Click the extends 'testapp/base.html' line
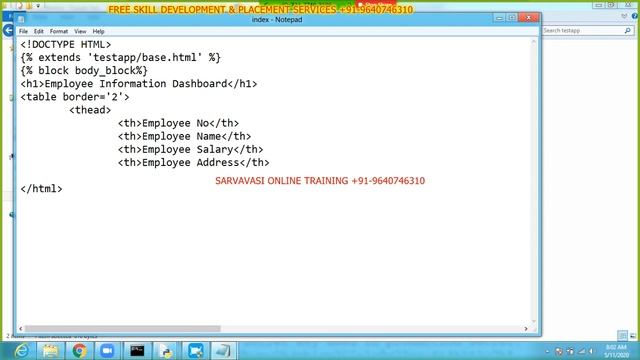This screenshot has height=360, width=640. (x=121, y=58)
